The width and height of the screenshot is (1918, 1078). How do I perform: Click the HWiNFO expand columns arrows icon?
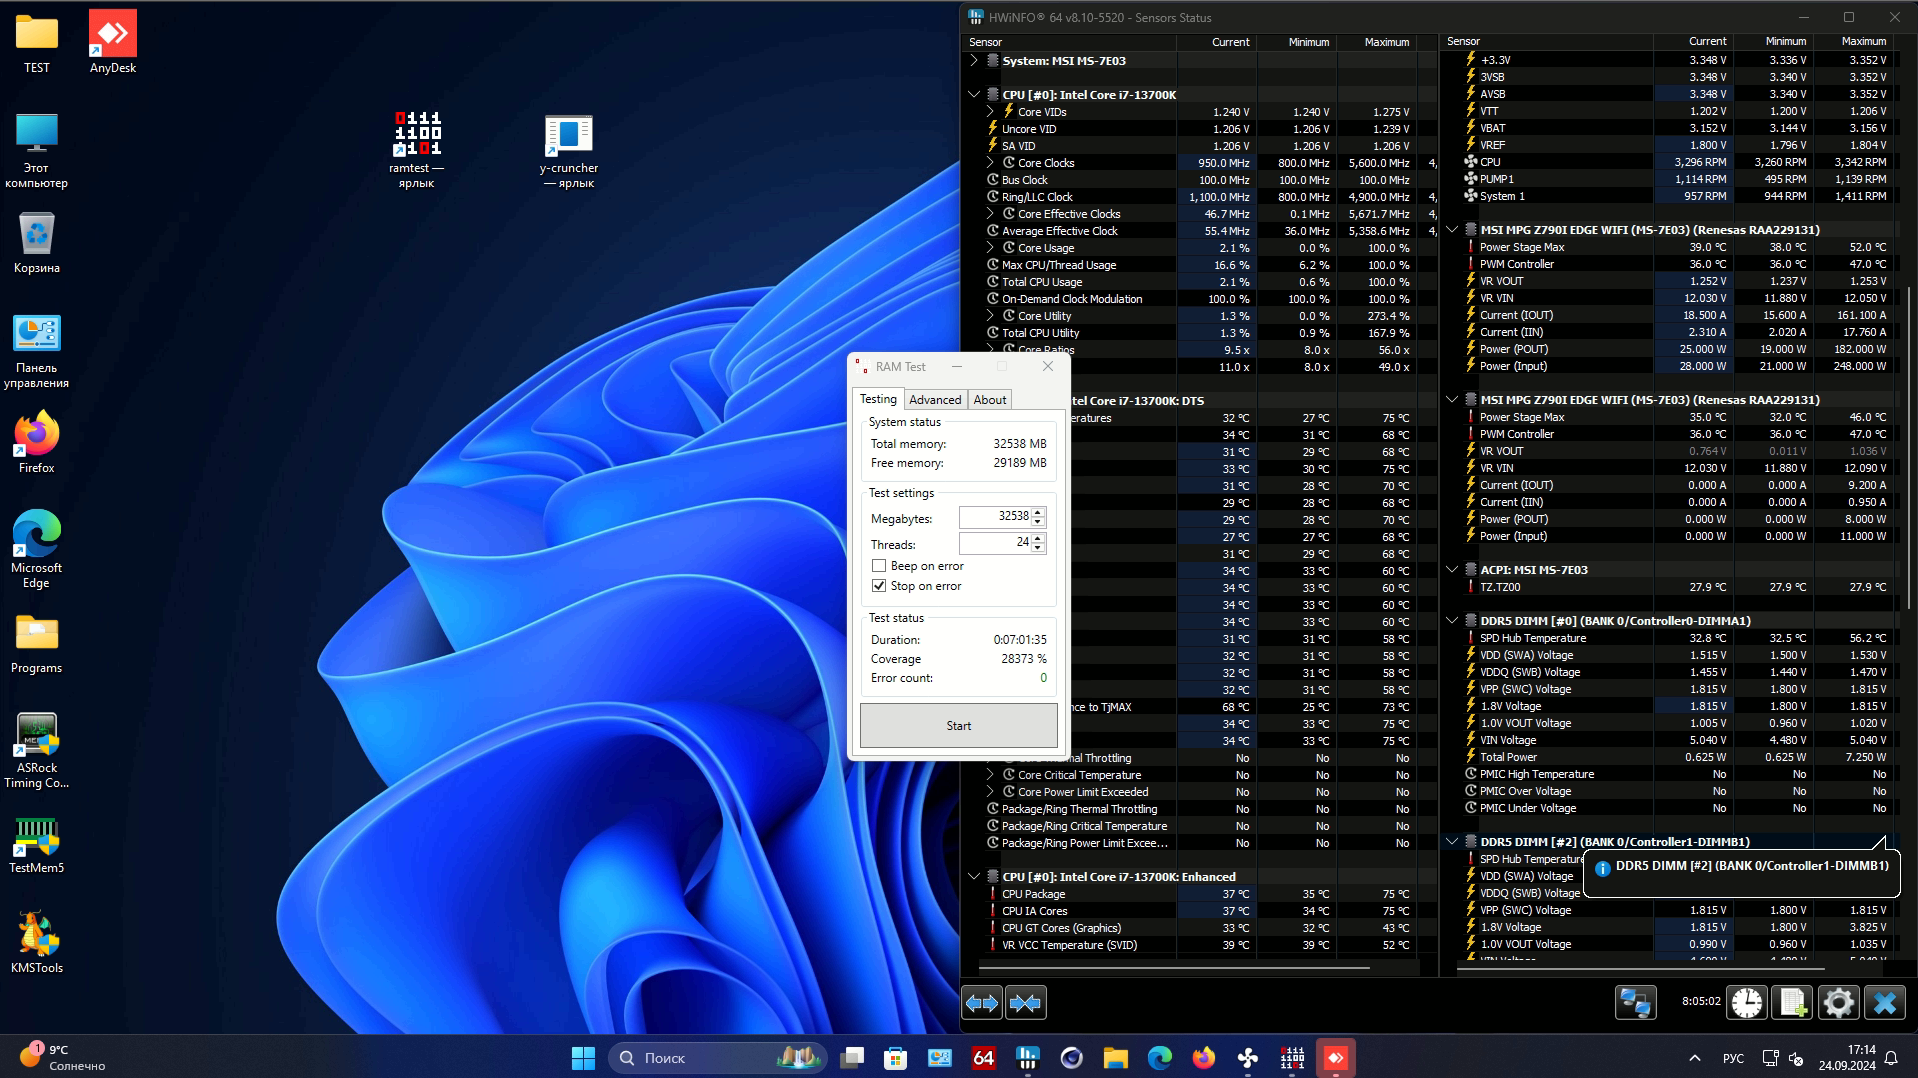pos(982,1002)
